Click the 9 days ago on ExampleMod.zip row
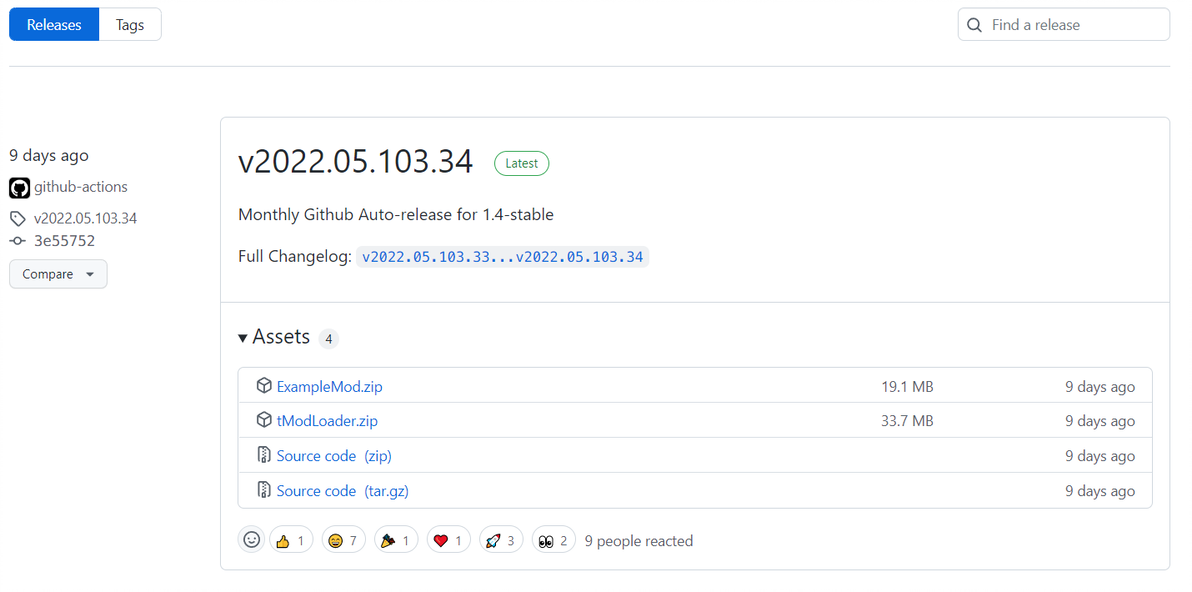The image size is (1192, 592). click(x=1100, y=387)
